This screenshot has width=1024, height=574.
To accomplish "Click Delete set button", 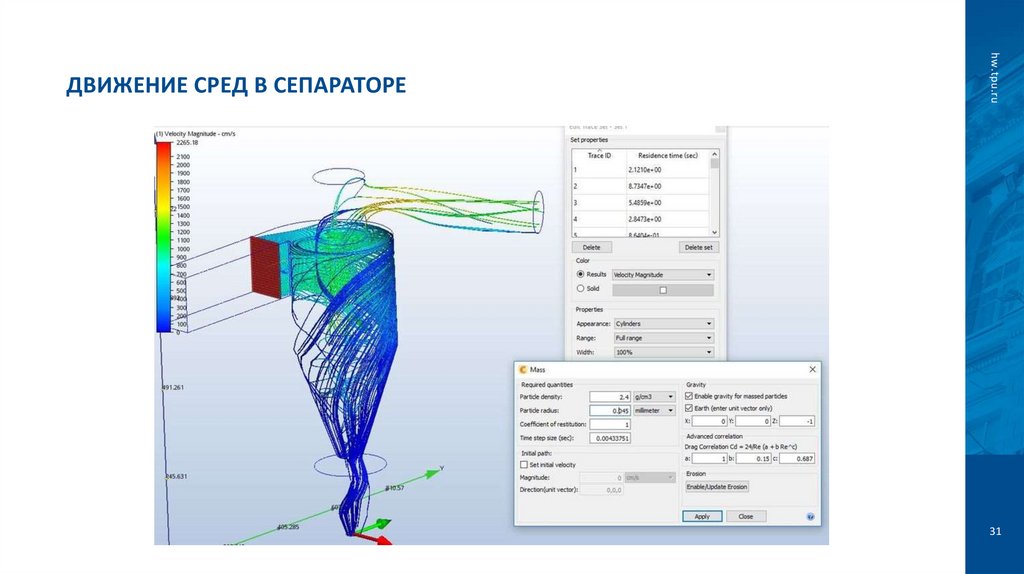I will point(699,247).
